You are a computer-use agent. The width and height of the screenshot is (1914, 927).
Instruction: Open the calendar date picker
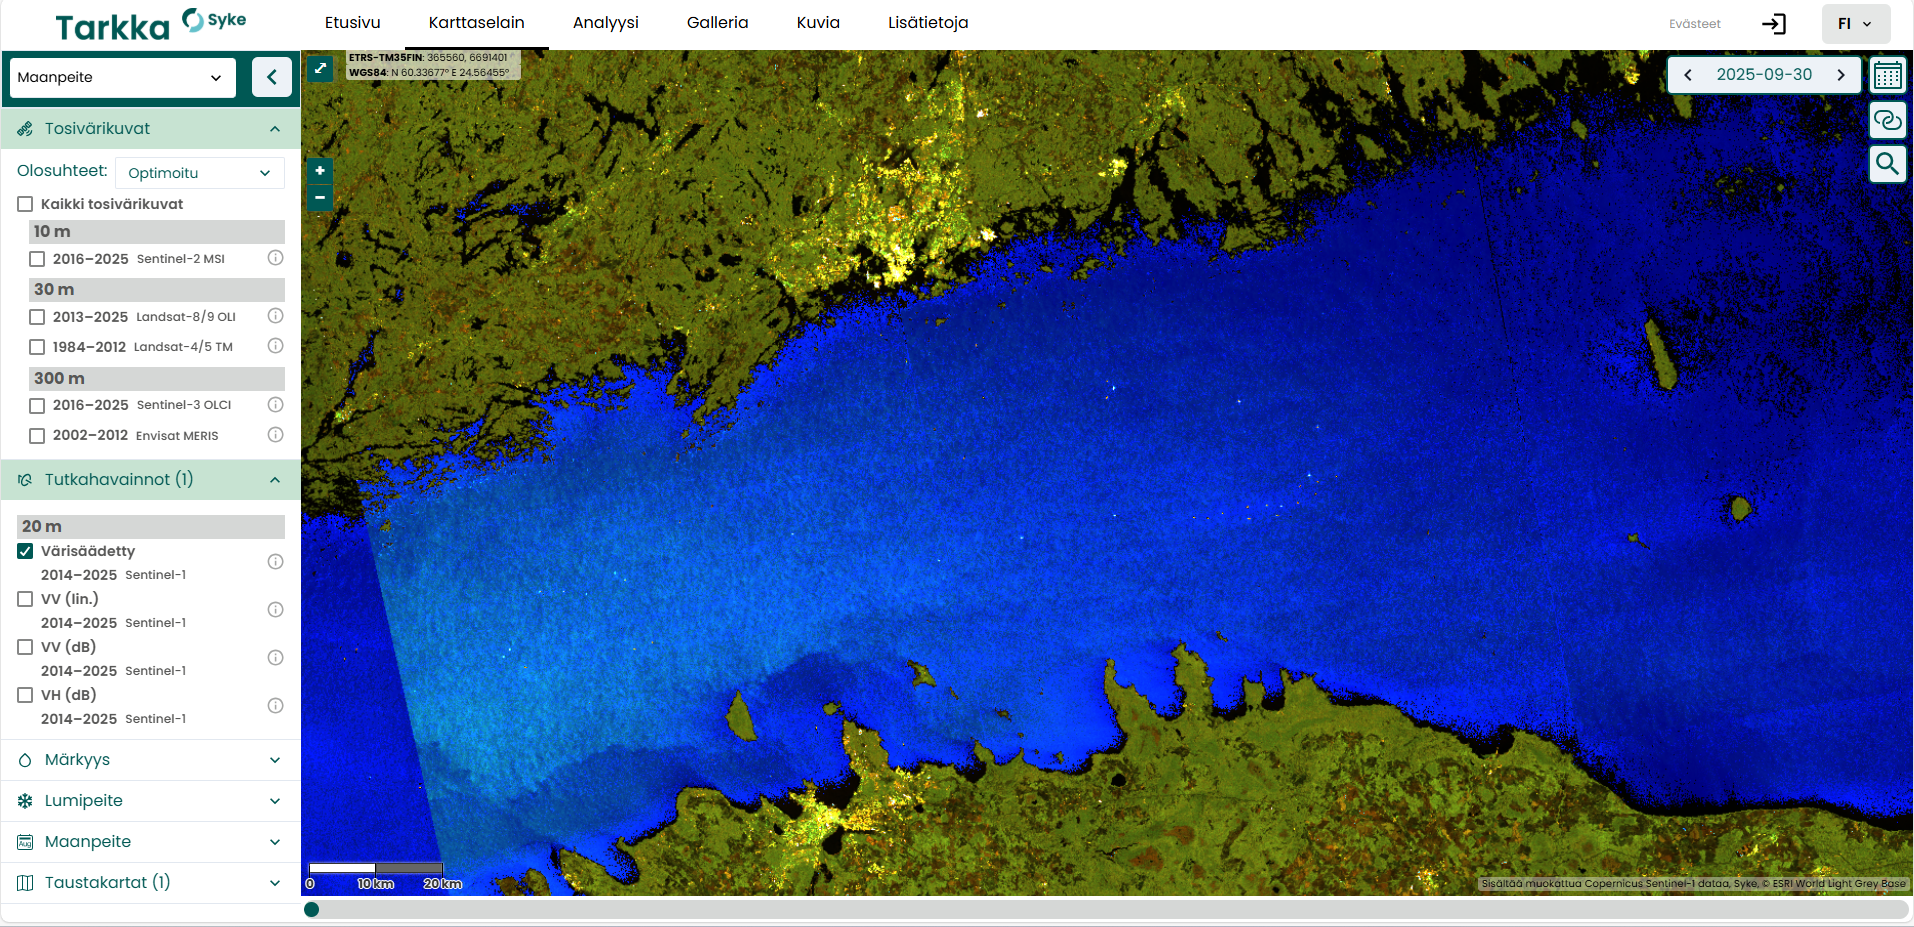coord(1887,76)
